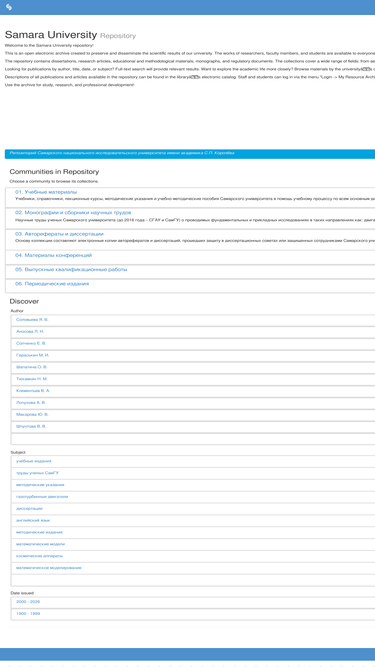Viewport: 375px width, 667px height.
Task: Filter by subject математическое моделирование
Action: coord(49,568)
